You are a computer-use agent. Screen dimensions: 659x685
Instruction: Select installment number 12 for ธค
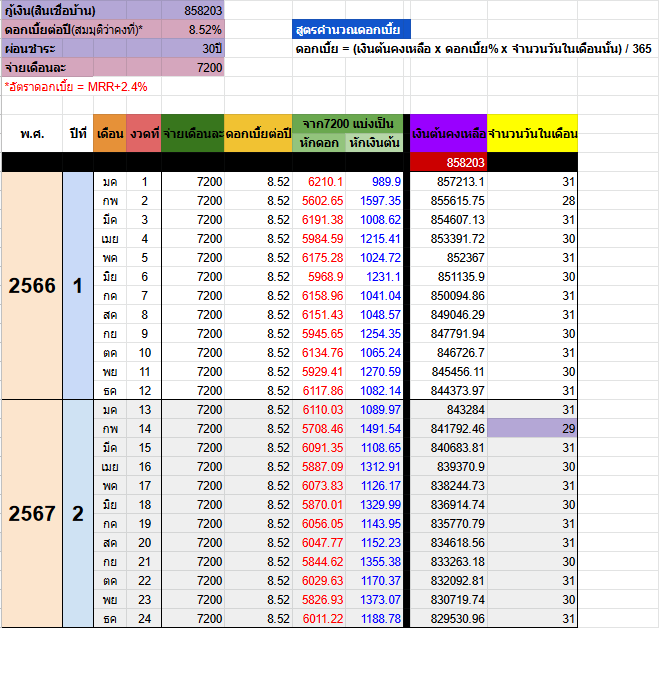[144, 391]
